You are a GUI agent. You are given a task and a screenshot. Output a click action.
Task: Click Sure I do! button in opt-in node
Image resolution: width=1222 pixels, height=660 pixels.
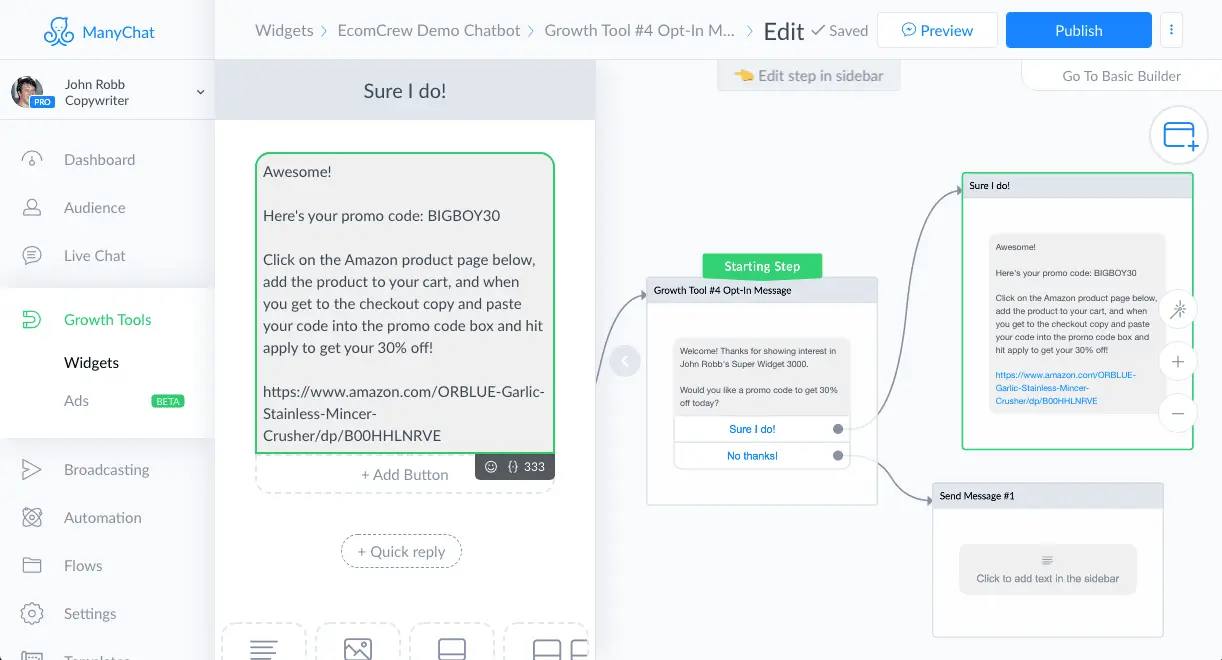pos(752,429)
